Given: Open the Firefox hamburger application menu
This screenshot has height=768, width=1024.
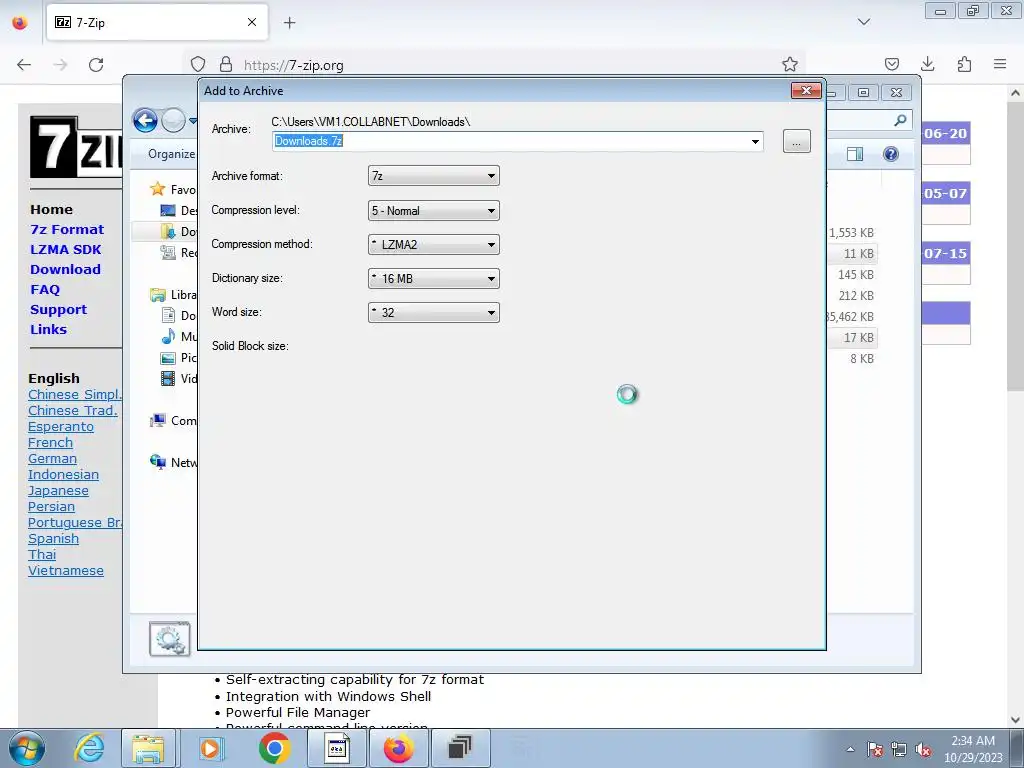Looking at the screenshot, I should pos(1000,64).
